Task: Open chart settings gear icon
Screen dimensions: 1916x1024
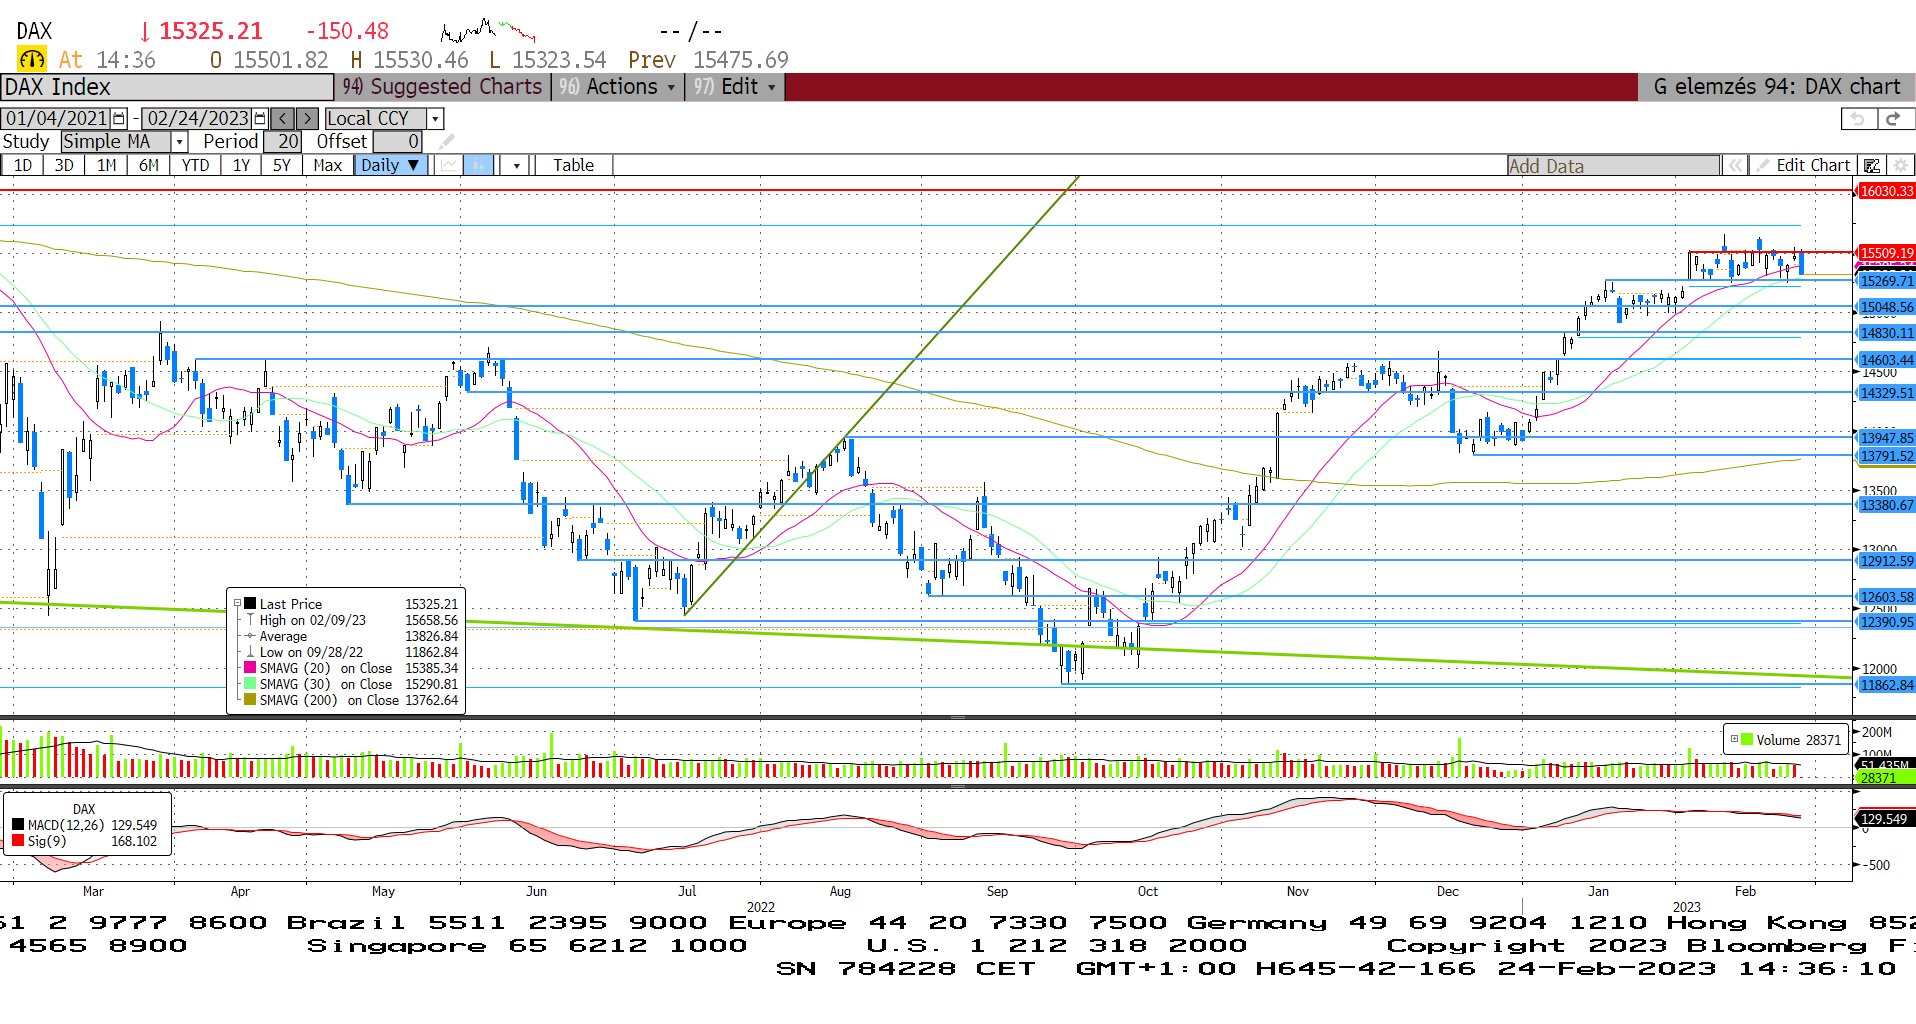Action: click(1900, 166)
